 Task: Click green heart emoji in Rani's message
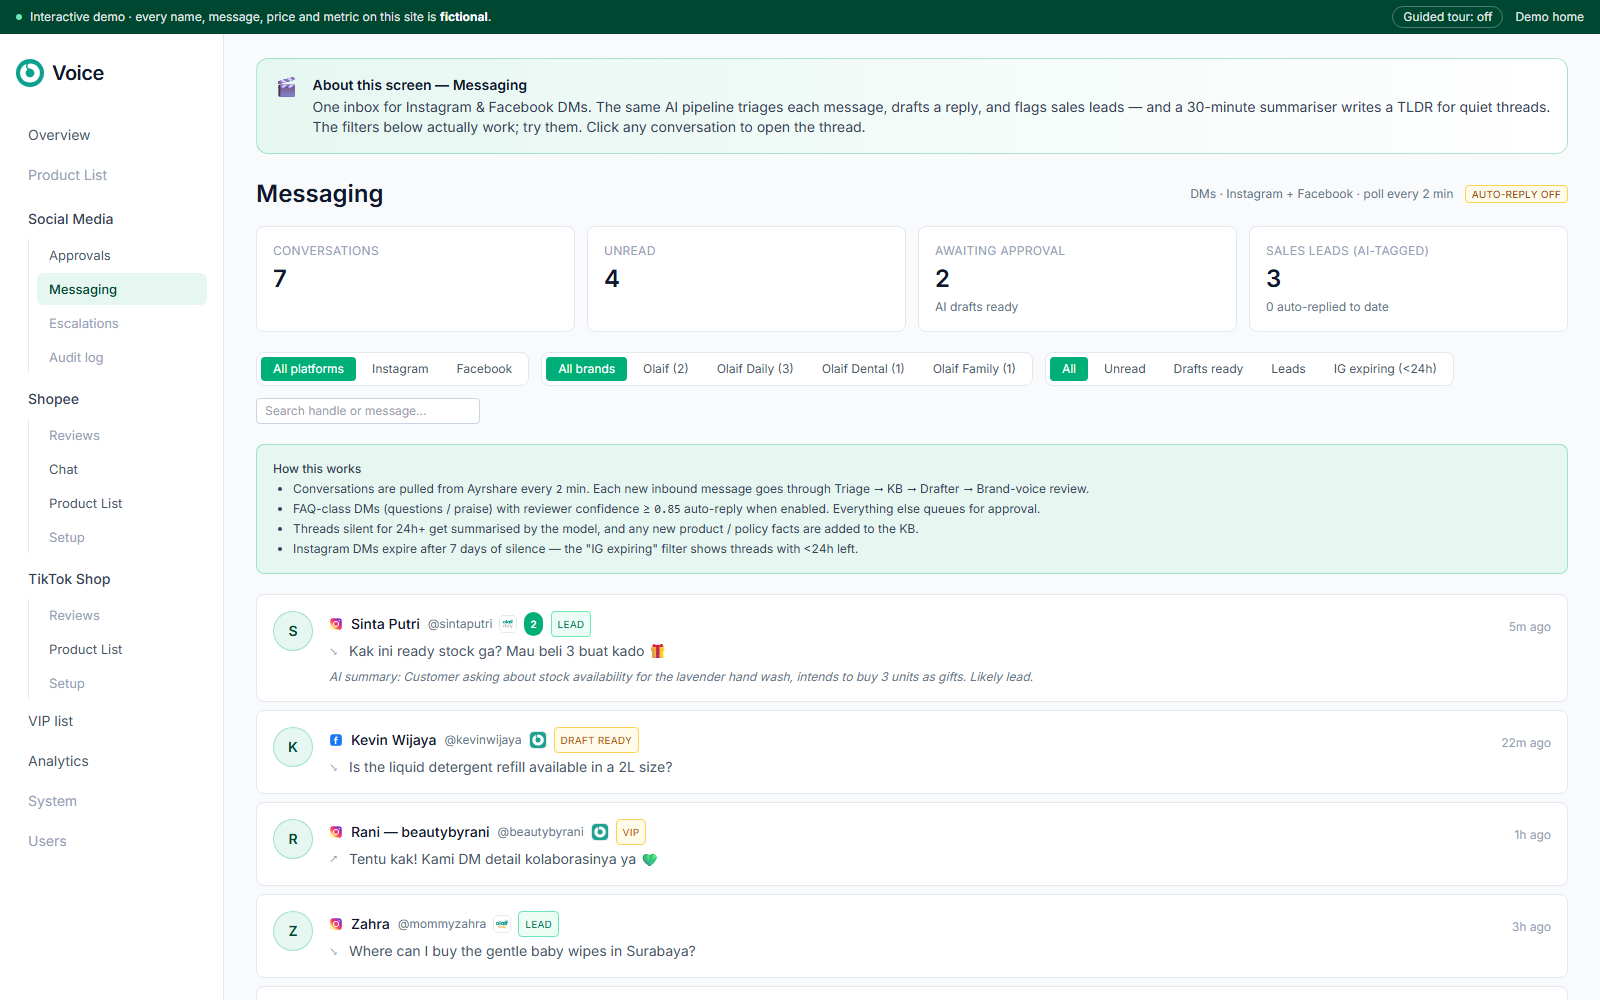click(650, 859)
